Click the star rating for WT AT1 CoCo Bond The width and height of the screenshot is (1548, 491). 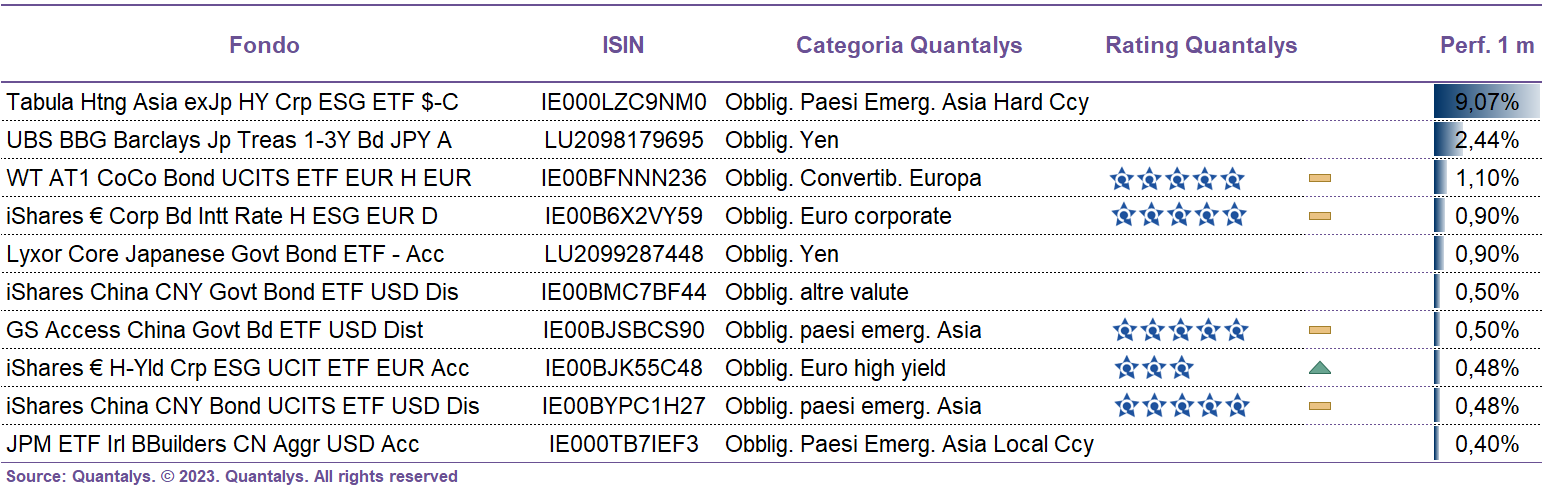click(1177, 179)
